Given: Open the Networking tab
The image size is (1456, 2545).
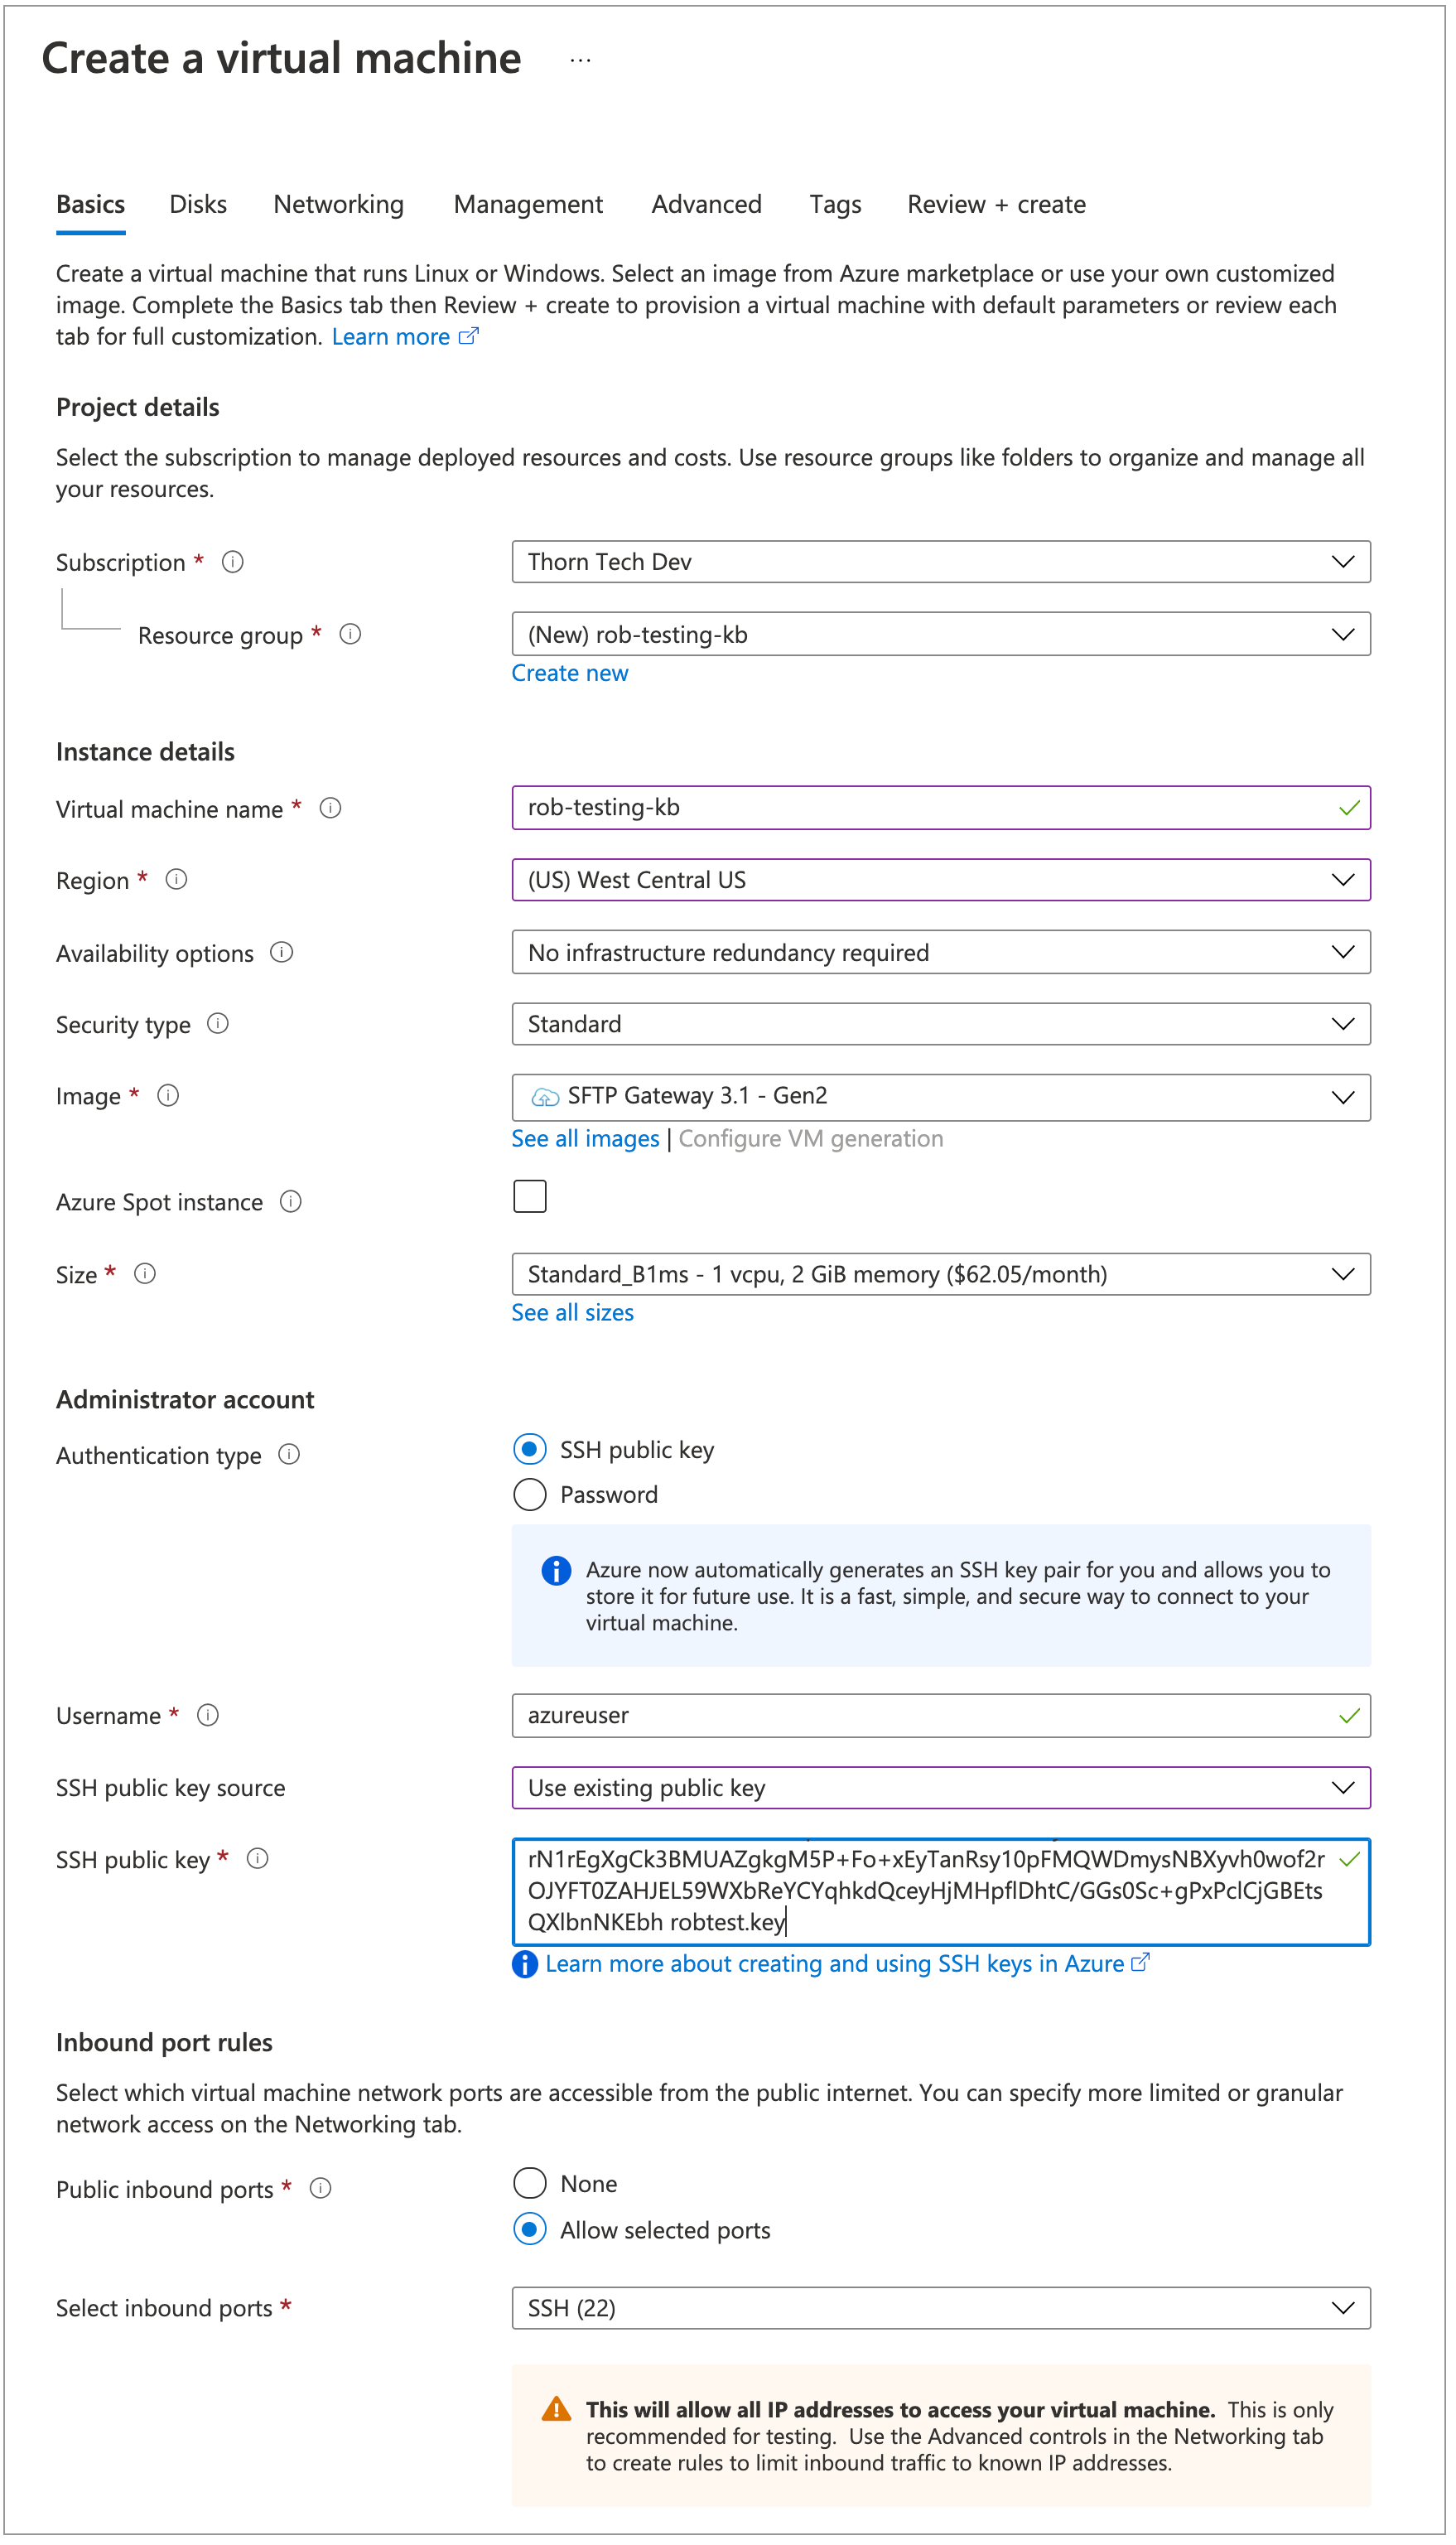Looking at the screenshot, I should (x=339, y=205).
